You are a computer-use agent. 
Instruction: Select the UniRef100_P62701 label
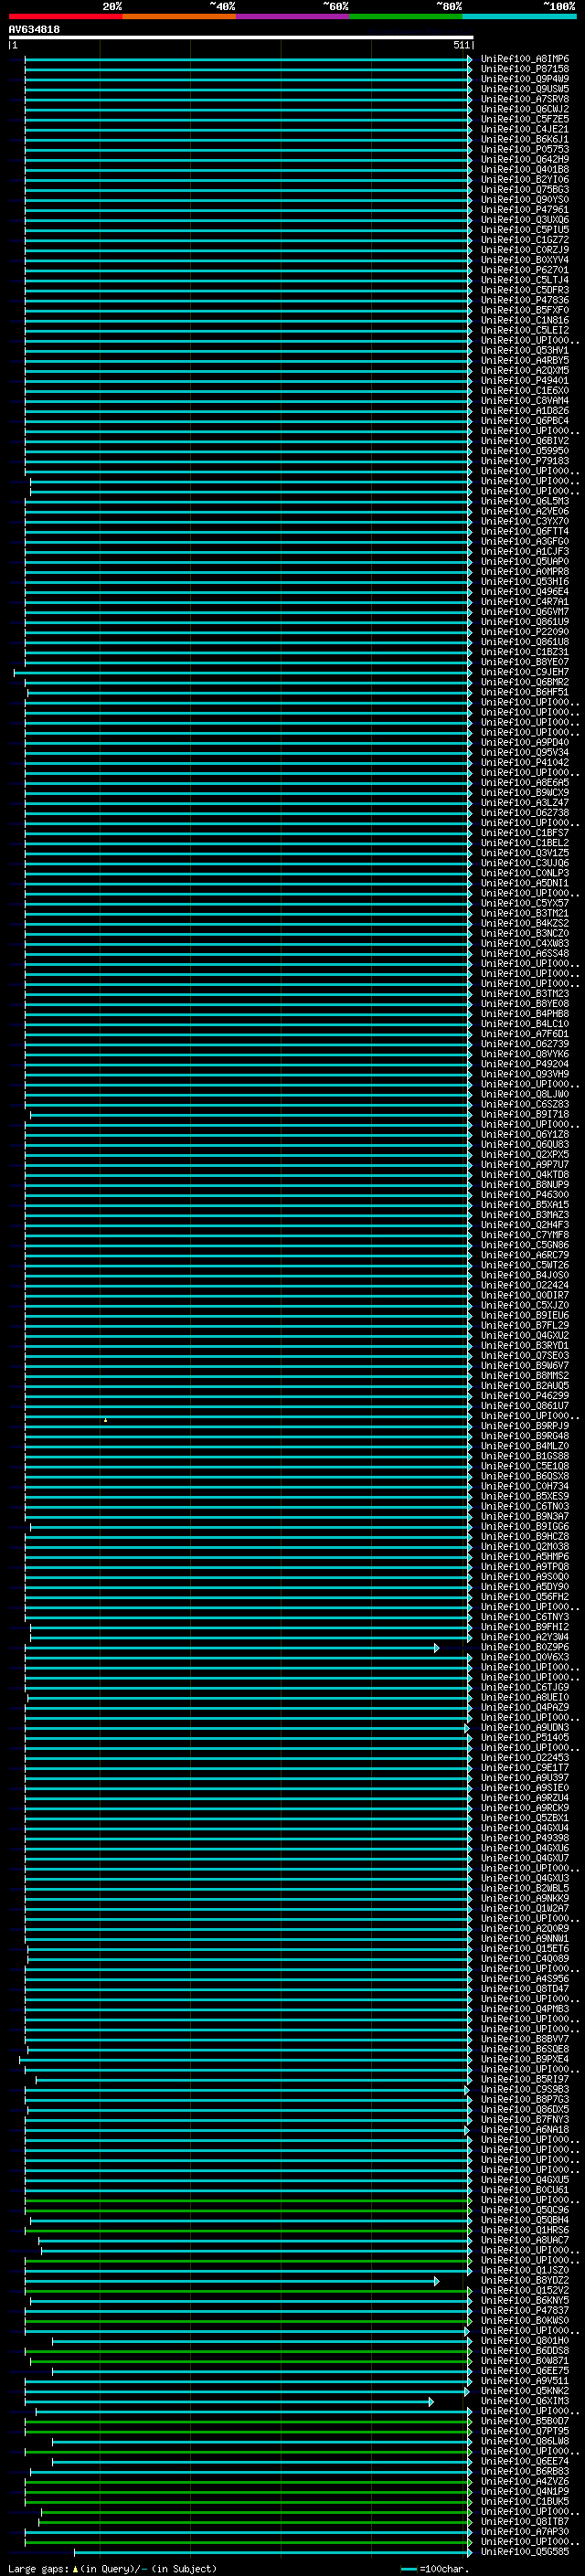point(525,270)
